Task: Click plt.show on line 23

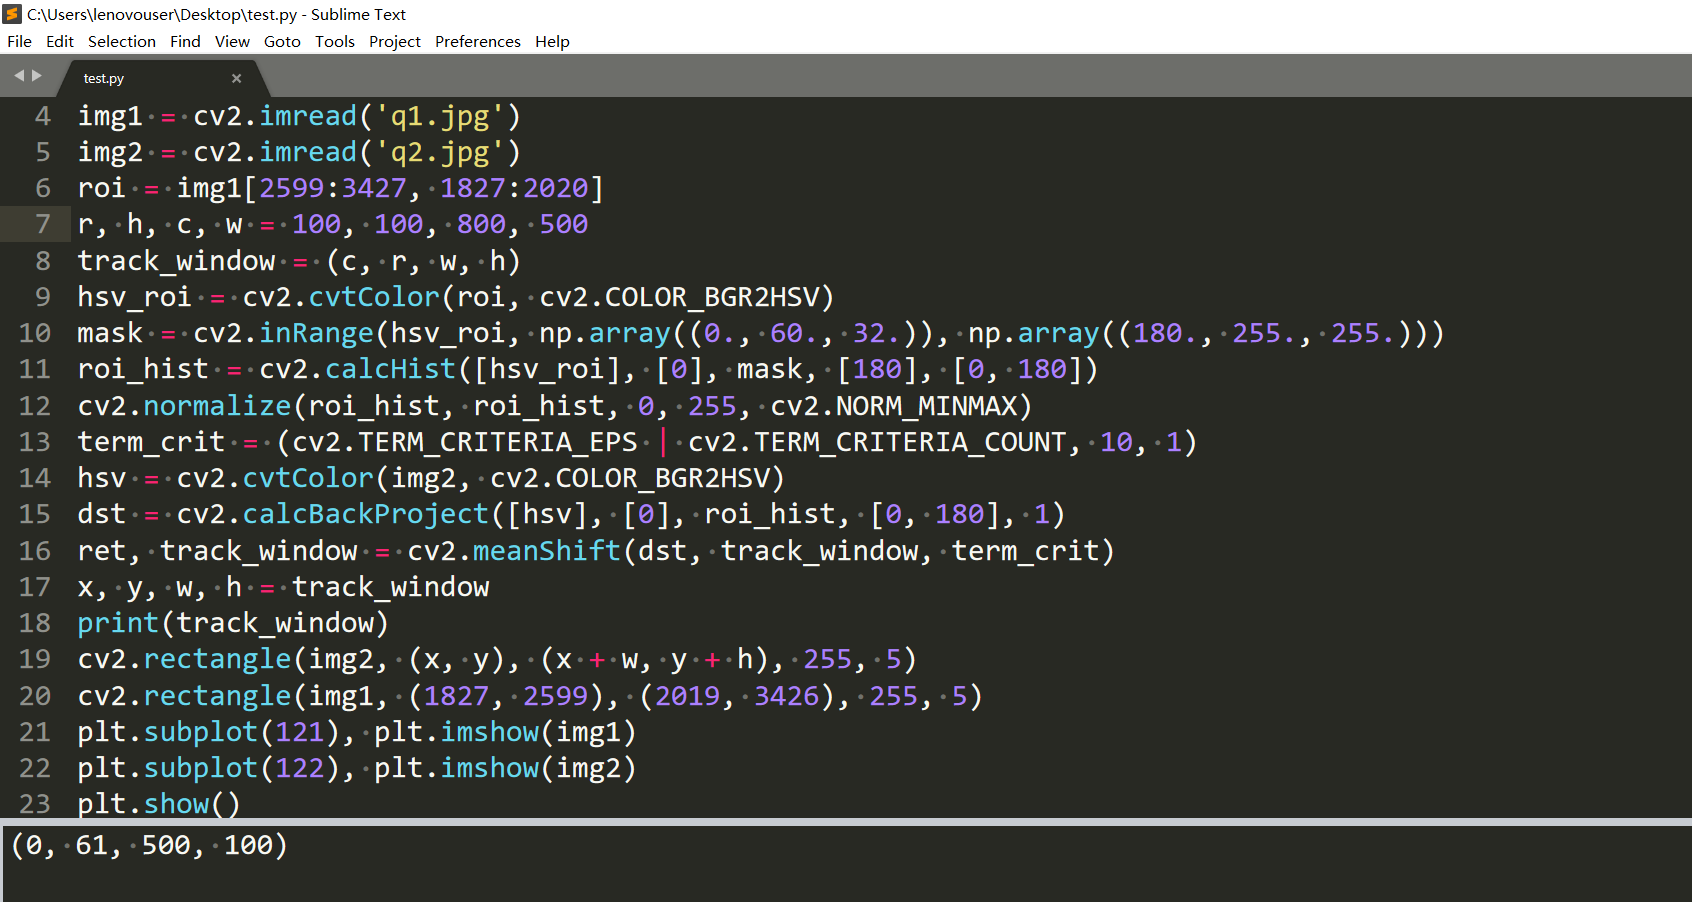Action: coord(144,804)
